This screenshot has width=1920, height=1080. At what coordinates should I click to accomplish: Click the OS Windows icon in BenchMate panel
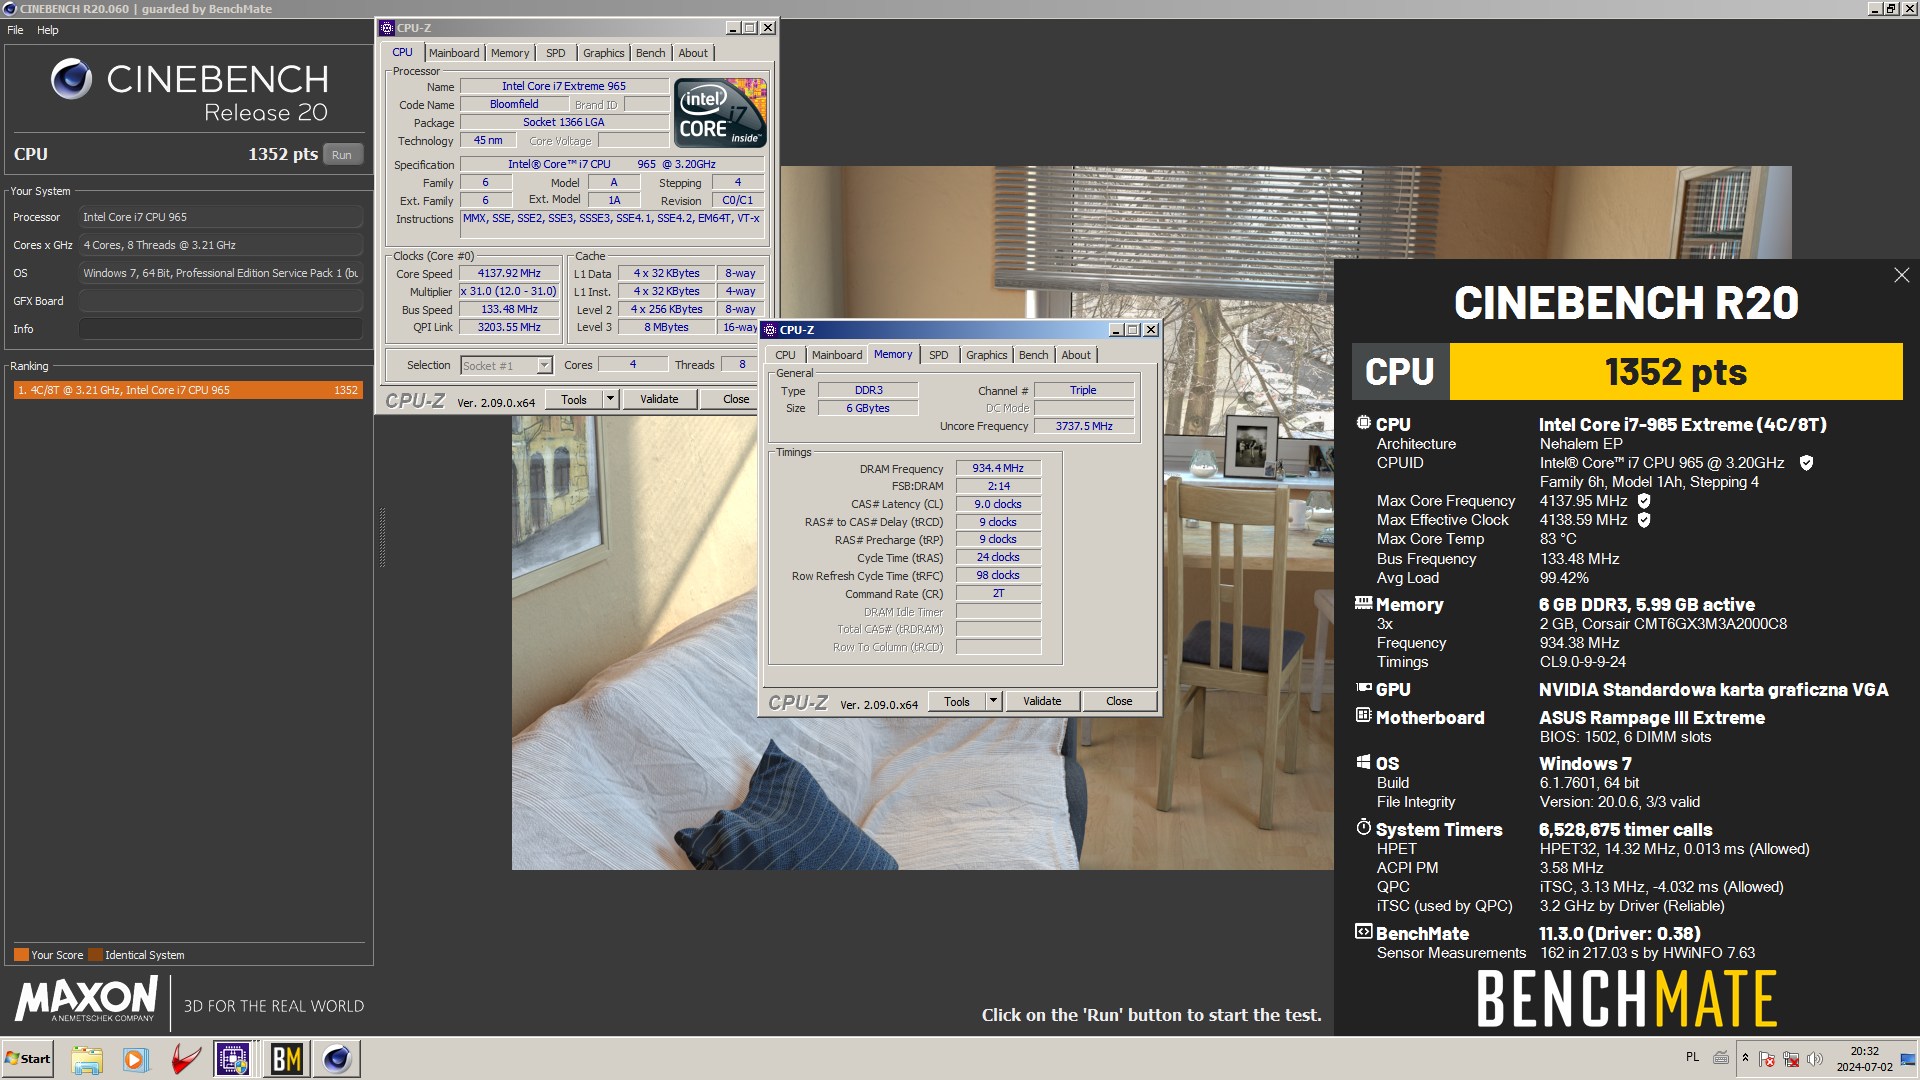pos(1363,762)
